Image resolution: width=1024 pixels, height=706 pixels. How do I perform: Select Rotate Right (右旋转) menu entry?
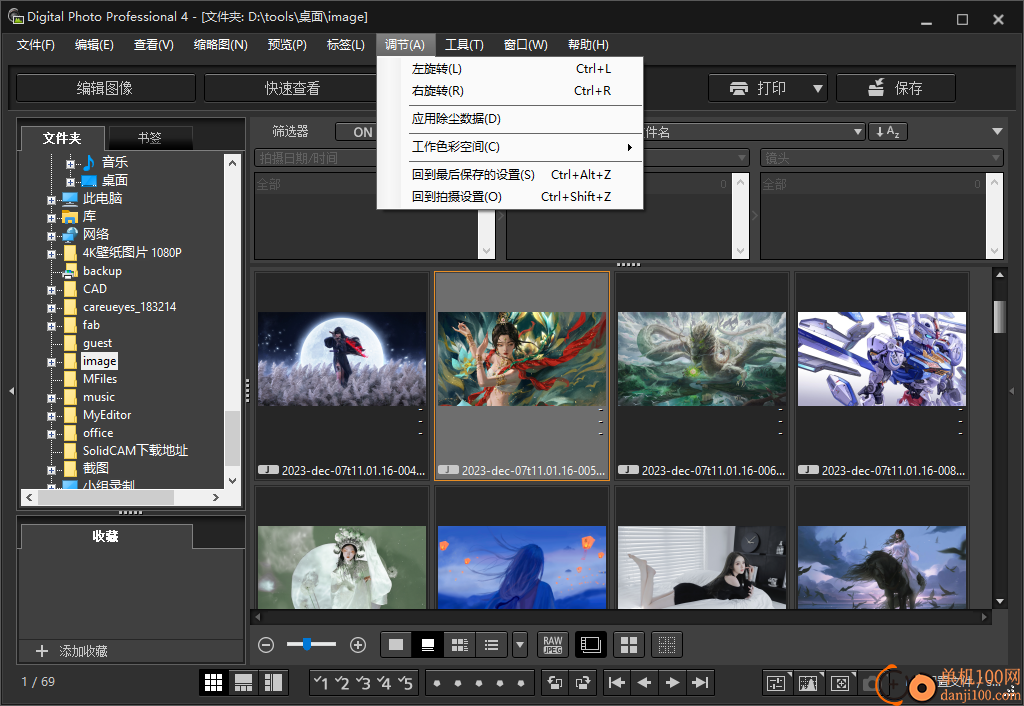[x=511, y=91]
